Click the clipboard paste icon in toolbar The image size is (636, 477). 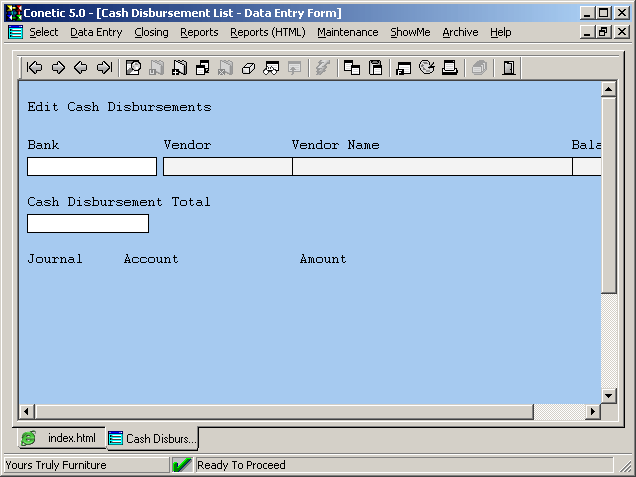[x=376, y=68]
